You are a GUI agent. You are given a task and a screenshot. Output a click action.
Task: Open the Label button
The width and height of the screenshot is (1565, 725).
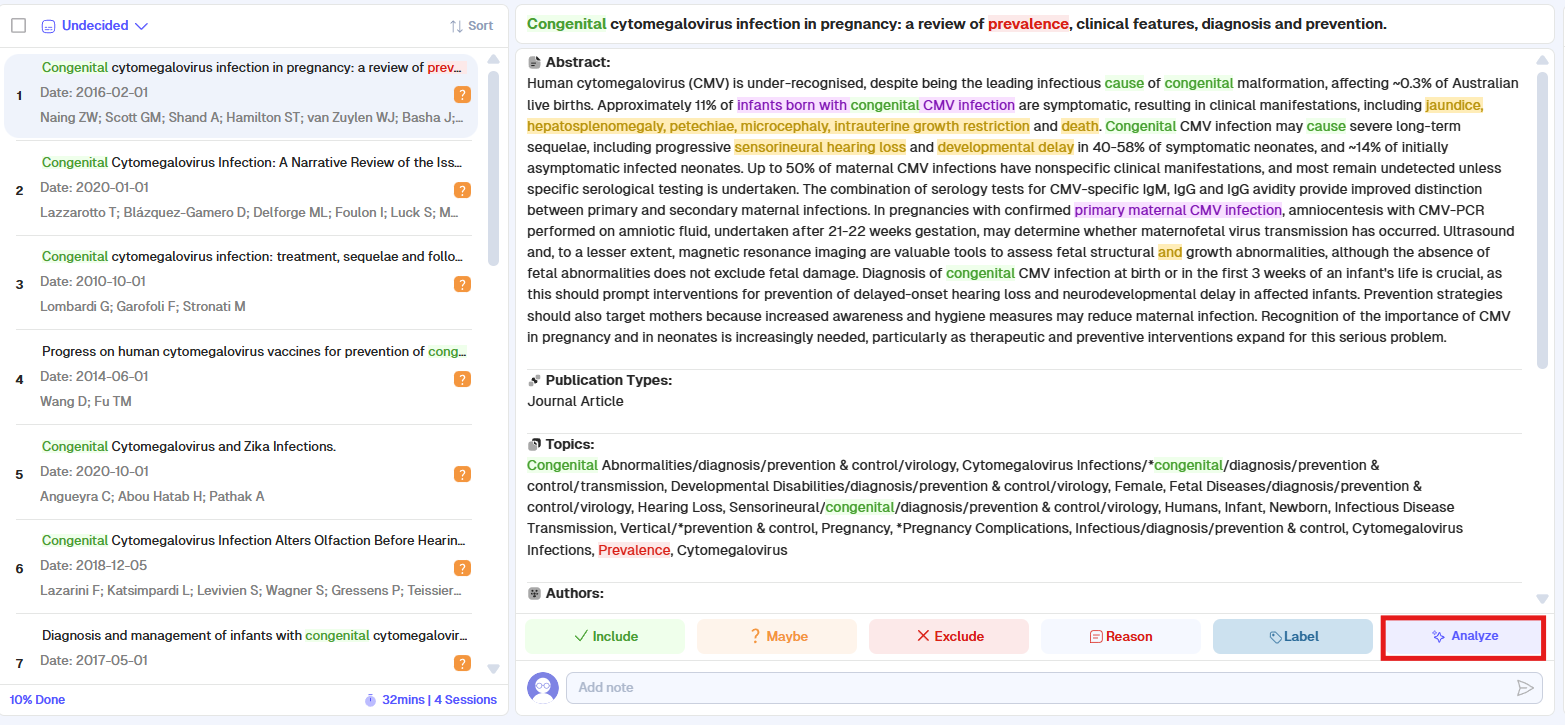pyautogui.click(x=1292, y=636)
